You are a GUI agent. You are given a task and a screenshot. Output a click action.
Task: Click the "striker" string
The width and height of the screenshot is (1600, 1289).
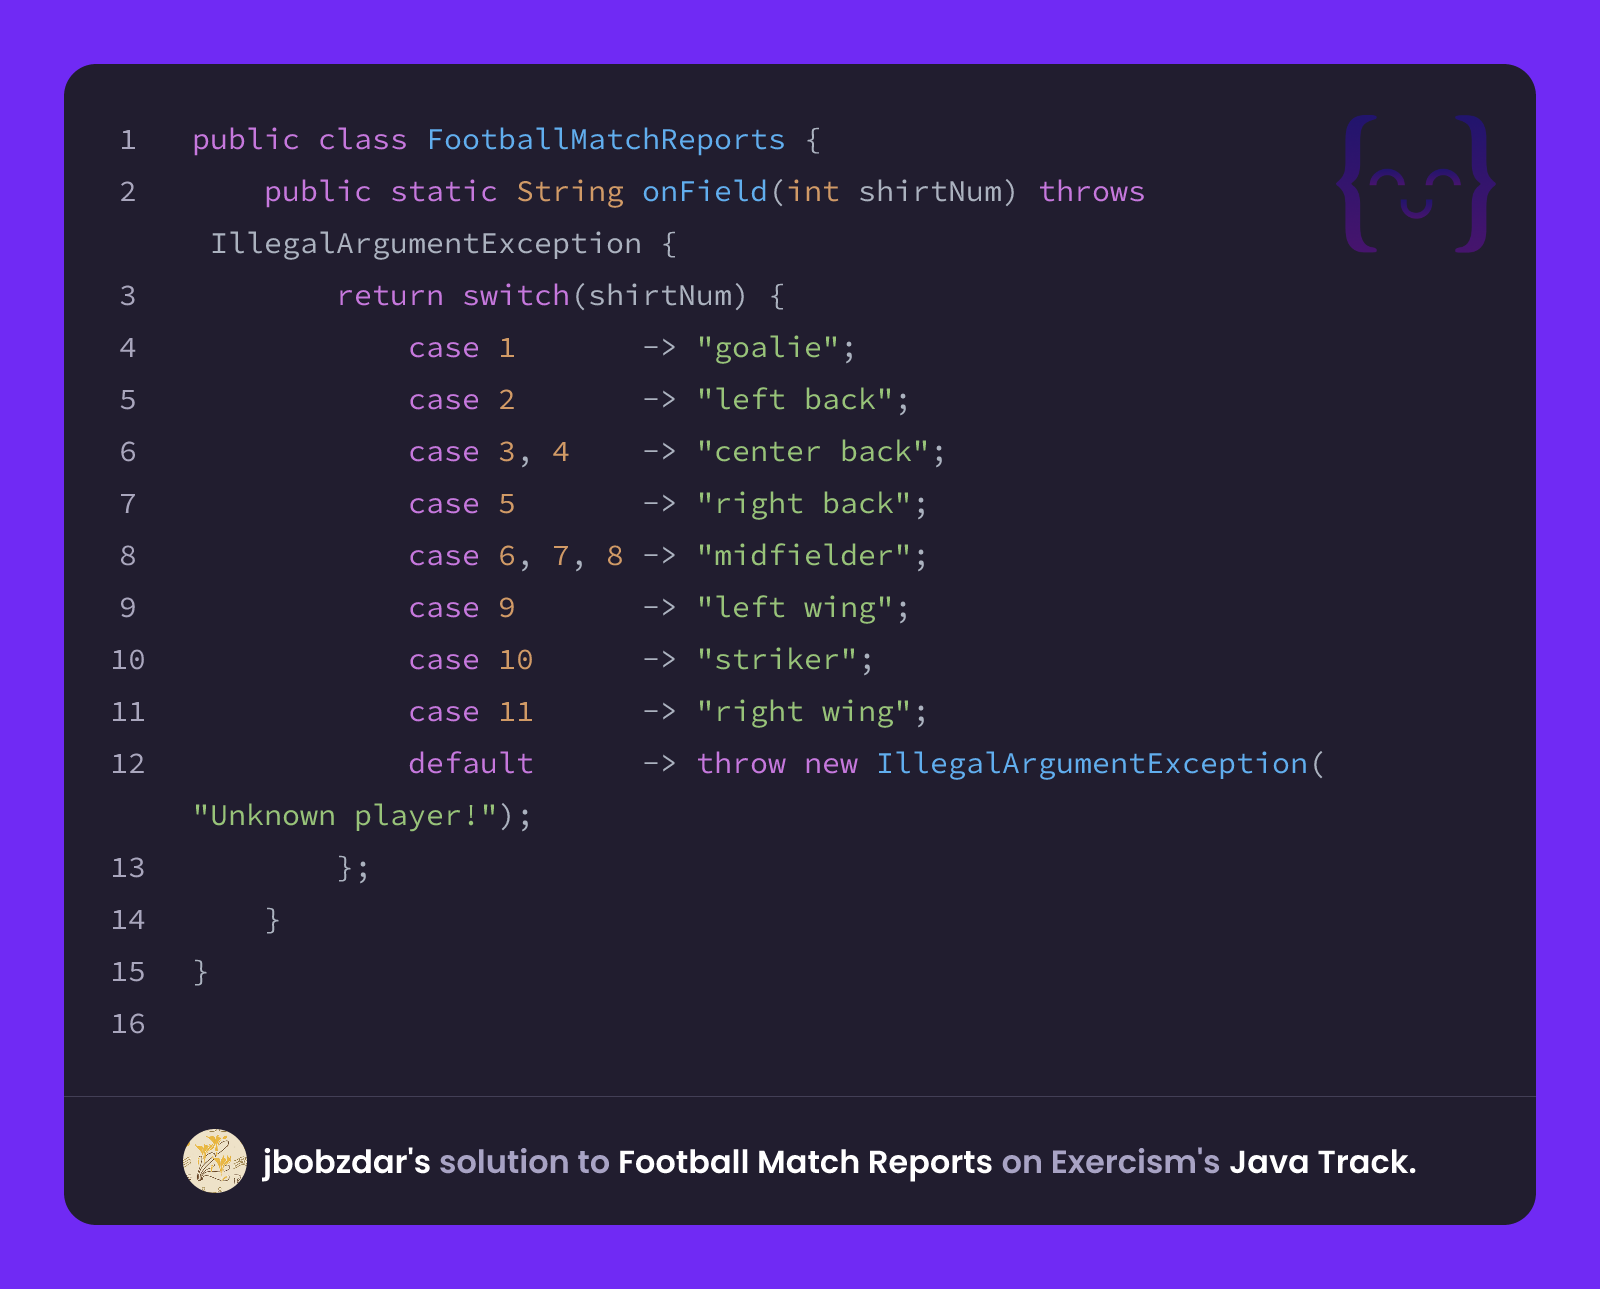point(776,660)
